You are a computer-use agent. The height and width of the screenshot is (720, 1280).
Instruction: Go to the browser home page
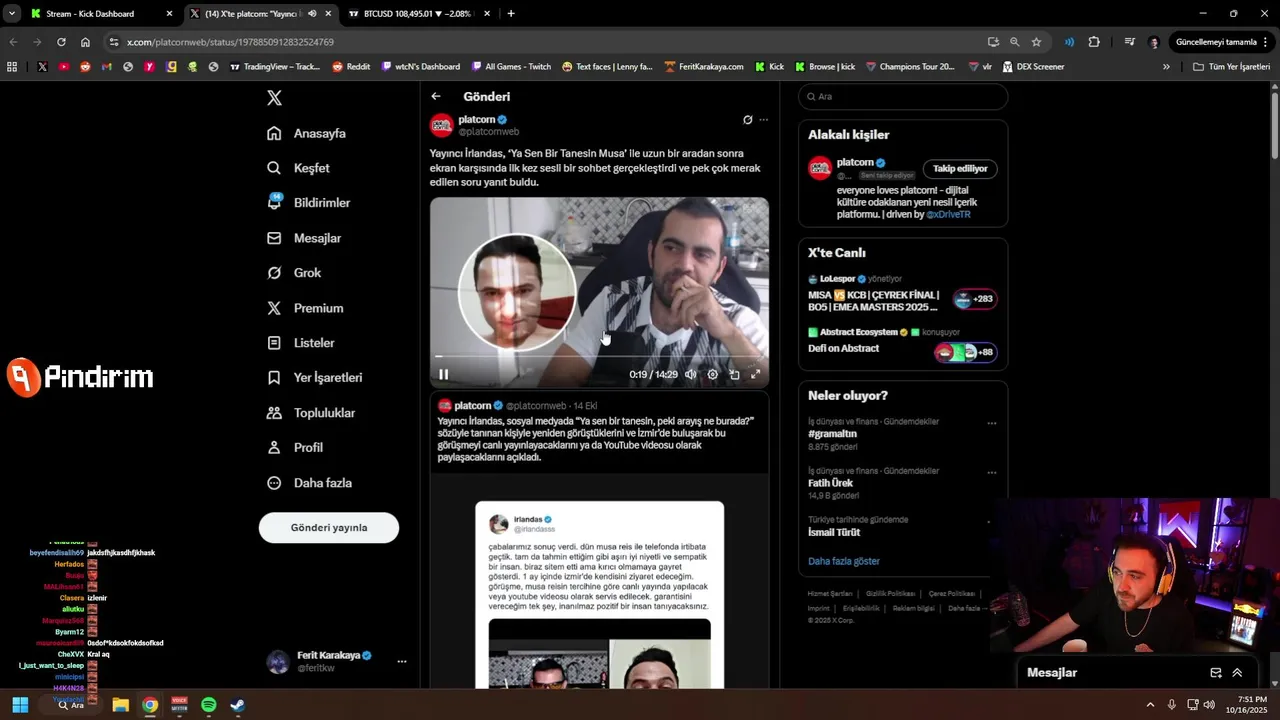[85, 42]
